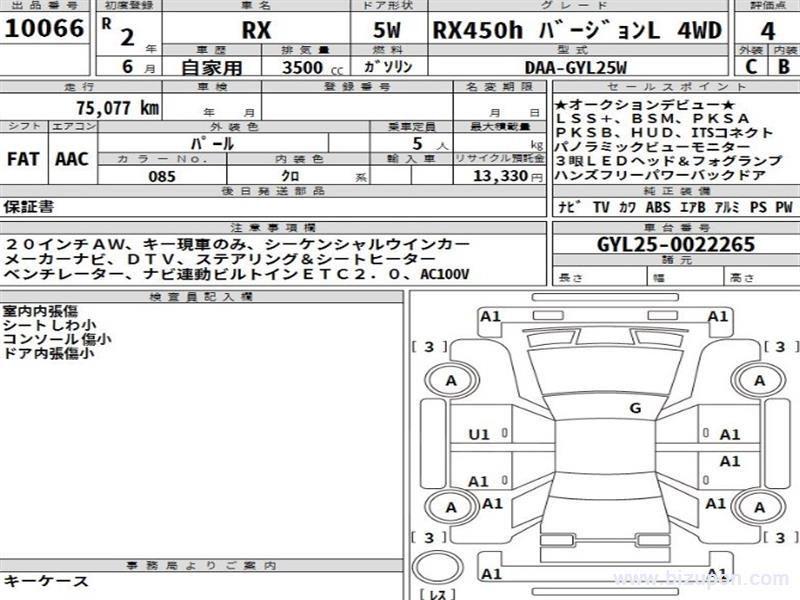This screenshot has height=600, width=800.
Task: Click the レス spare tire label
Action: (x=438, y=594)
